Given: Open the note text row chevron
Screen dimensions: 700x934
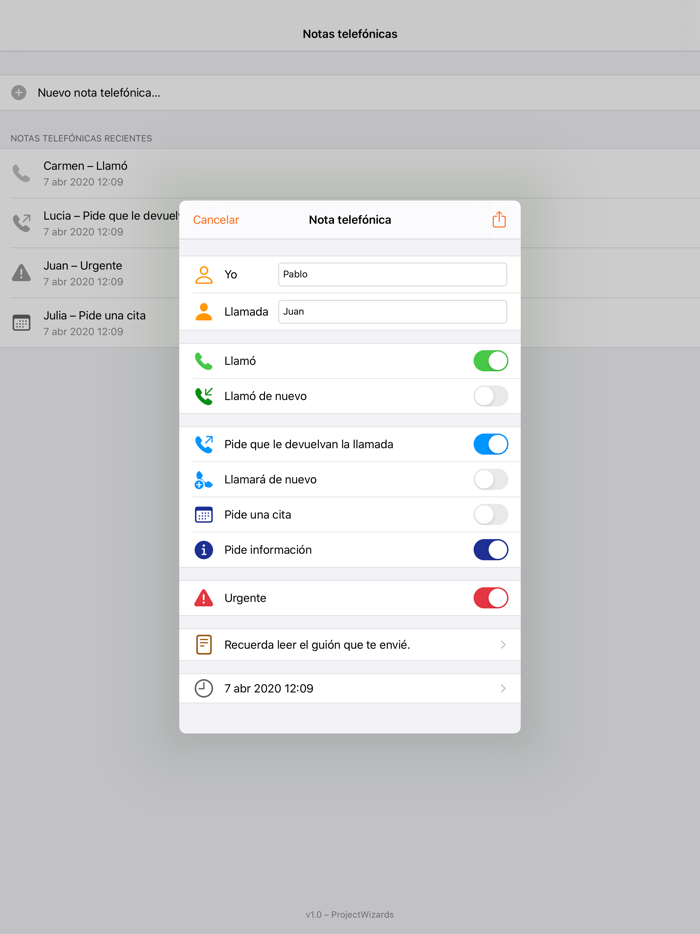Looking at the screenshot, I should [x=503, y=645].
